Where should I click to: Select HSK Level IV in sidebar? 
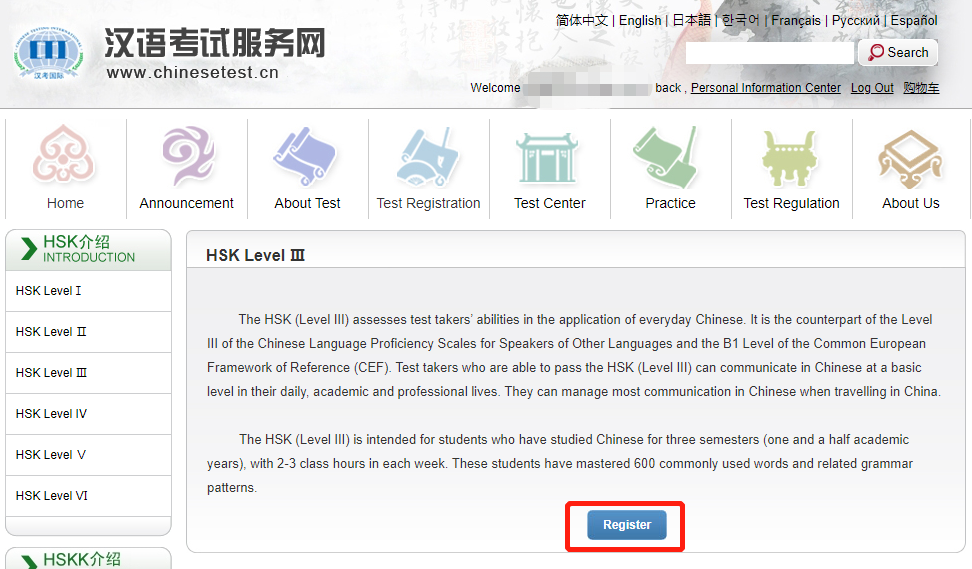click(x=52, y=414)
